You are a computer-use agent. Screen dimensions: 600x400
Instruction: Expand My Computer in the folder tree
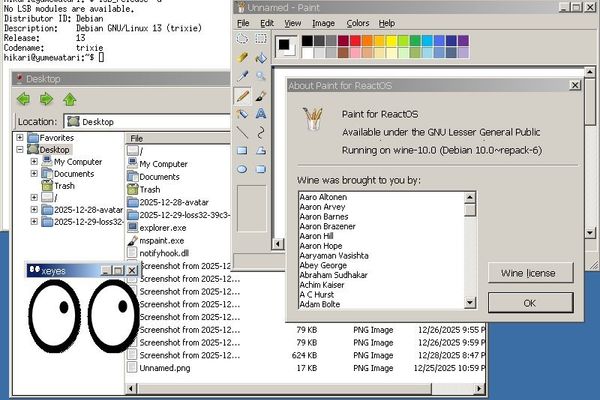34,162
